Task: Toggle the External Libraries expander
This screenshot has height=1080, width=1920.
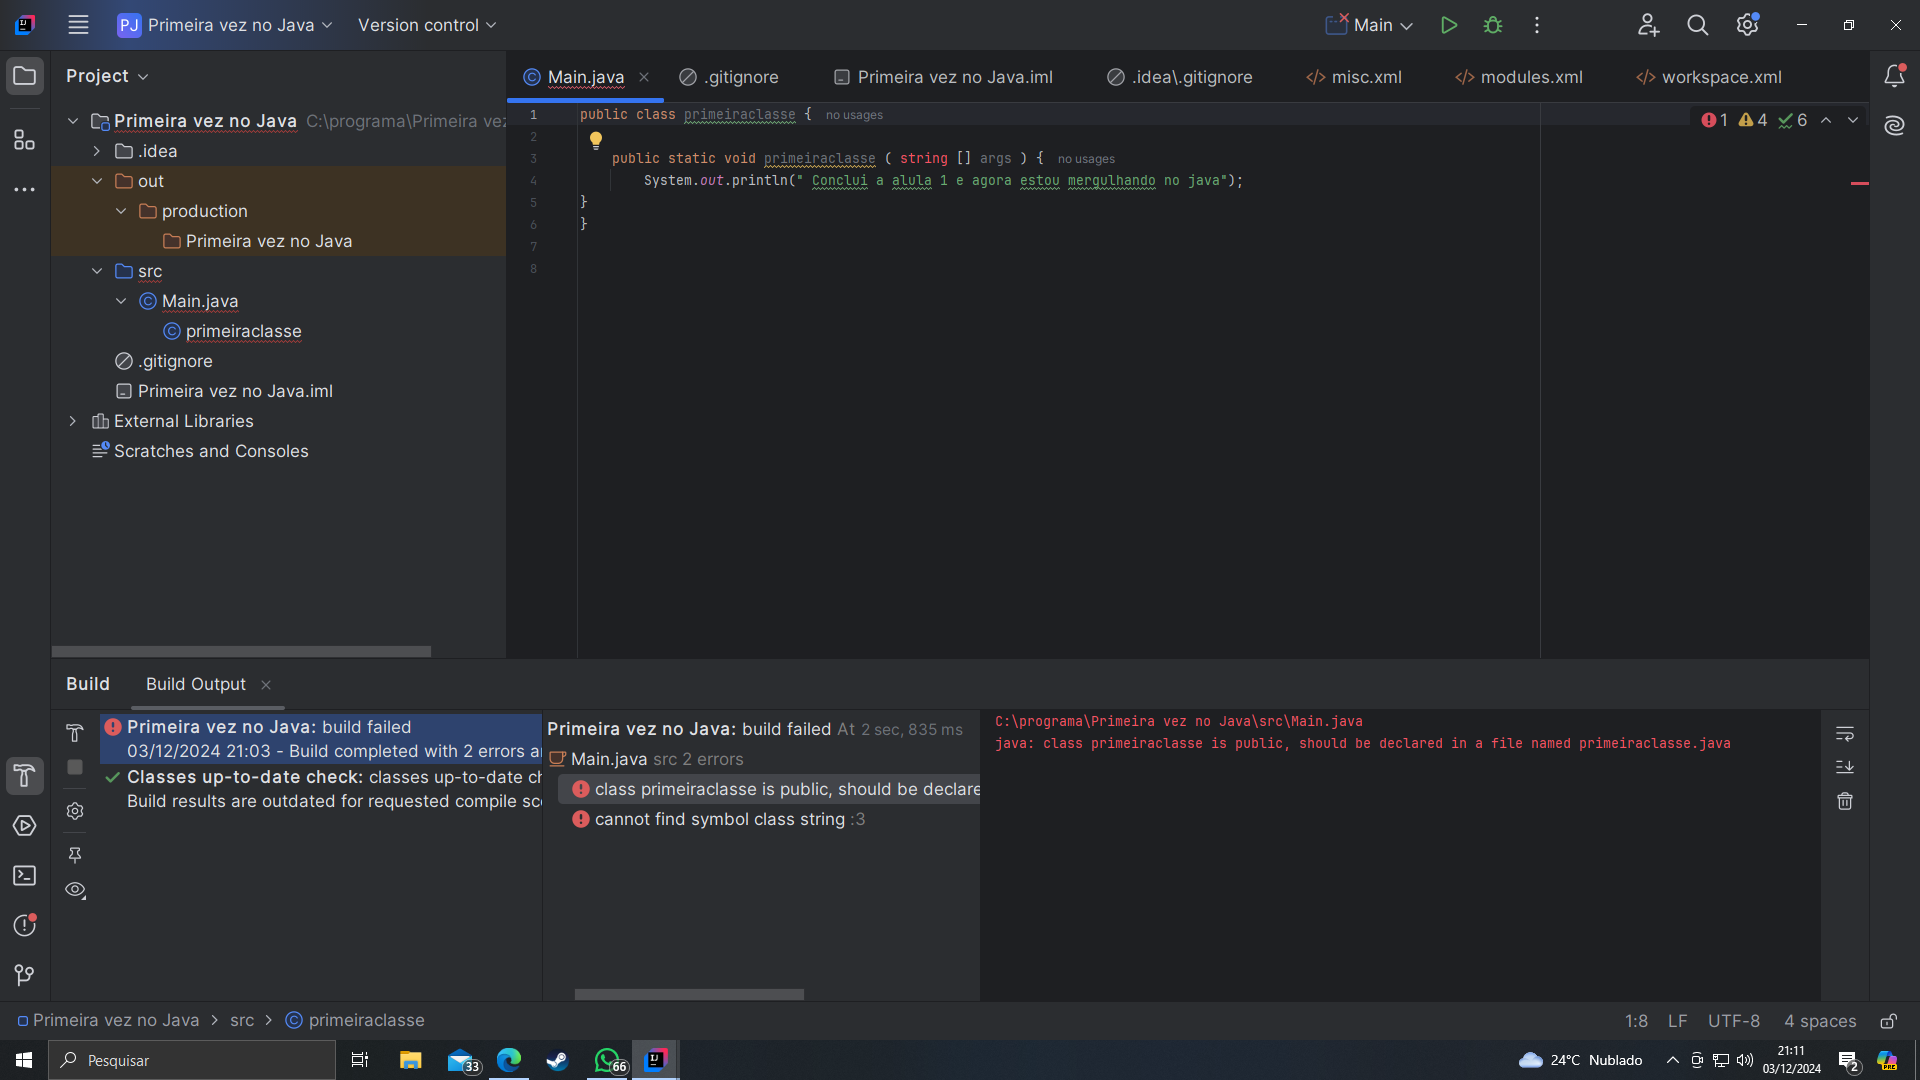Action: point(73,419)
